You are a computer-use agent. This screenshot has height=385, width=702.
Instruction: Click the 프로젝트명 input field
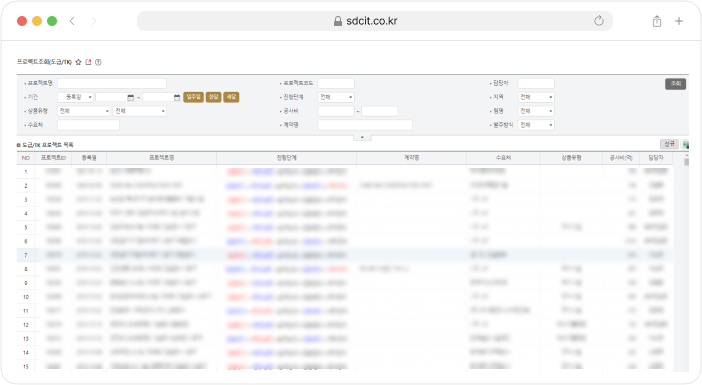[x=112, y=83]
